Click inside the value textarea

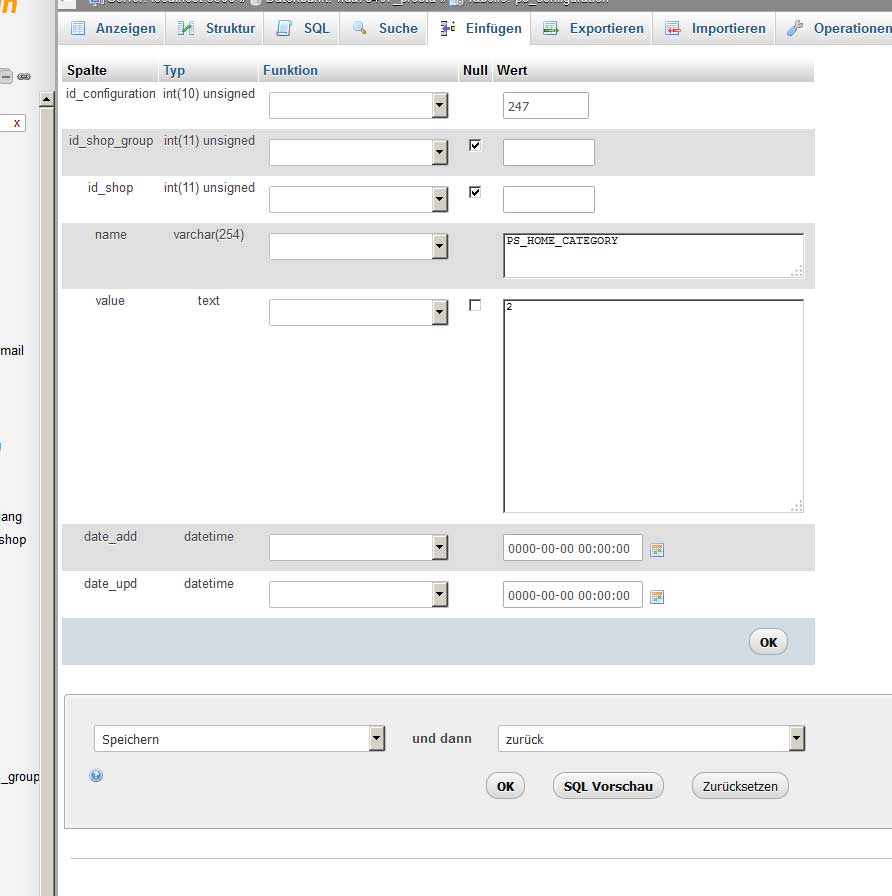(654, 406)
